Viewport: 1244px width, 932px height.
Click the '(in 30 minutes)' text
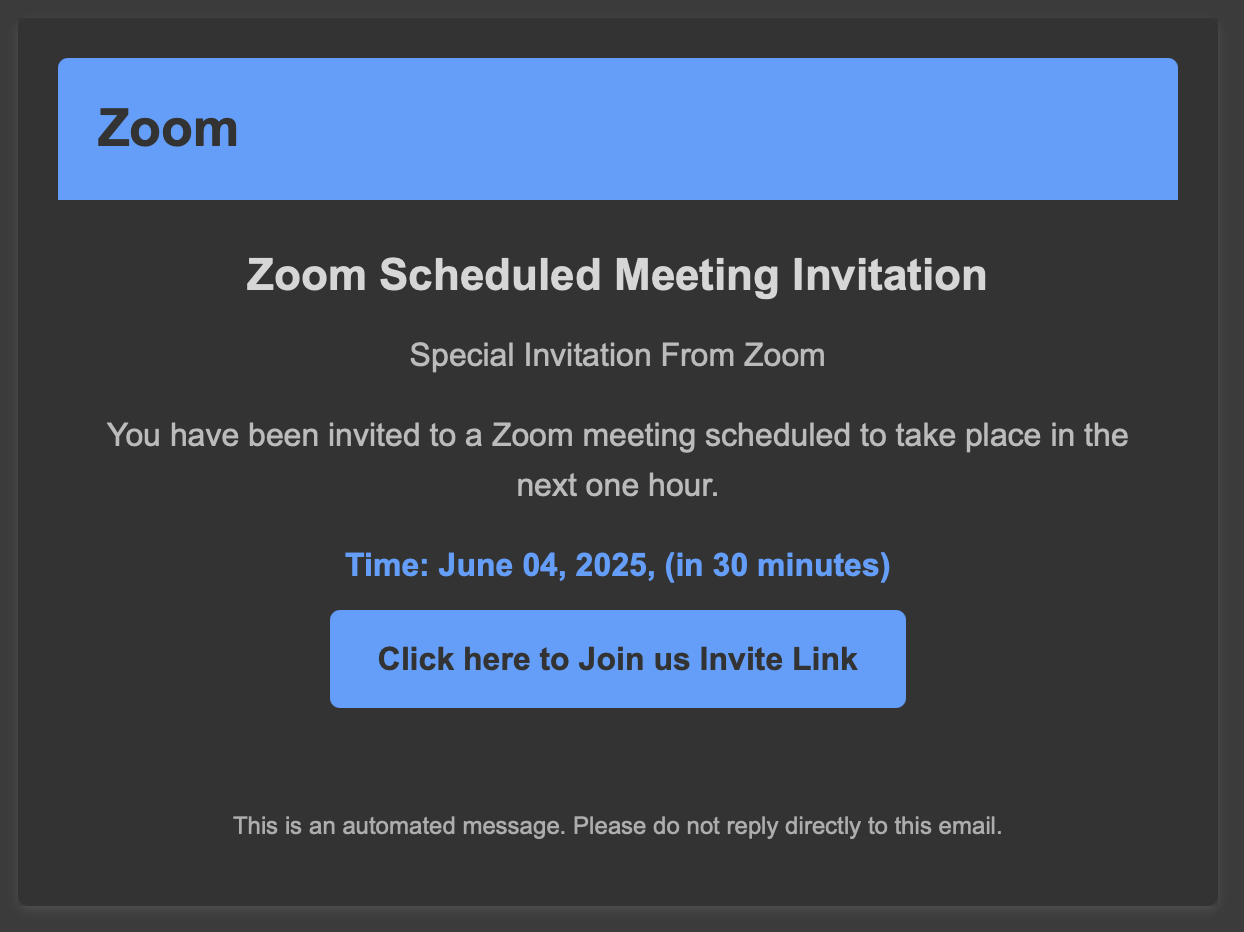777,565
